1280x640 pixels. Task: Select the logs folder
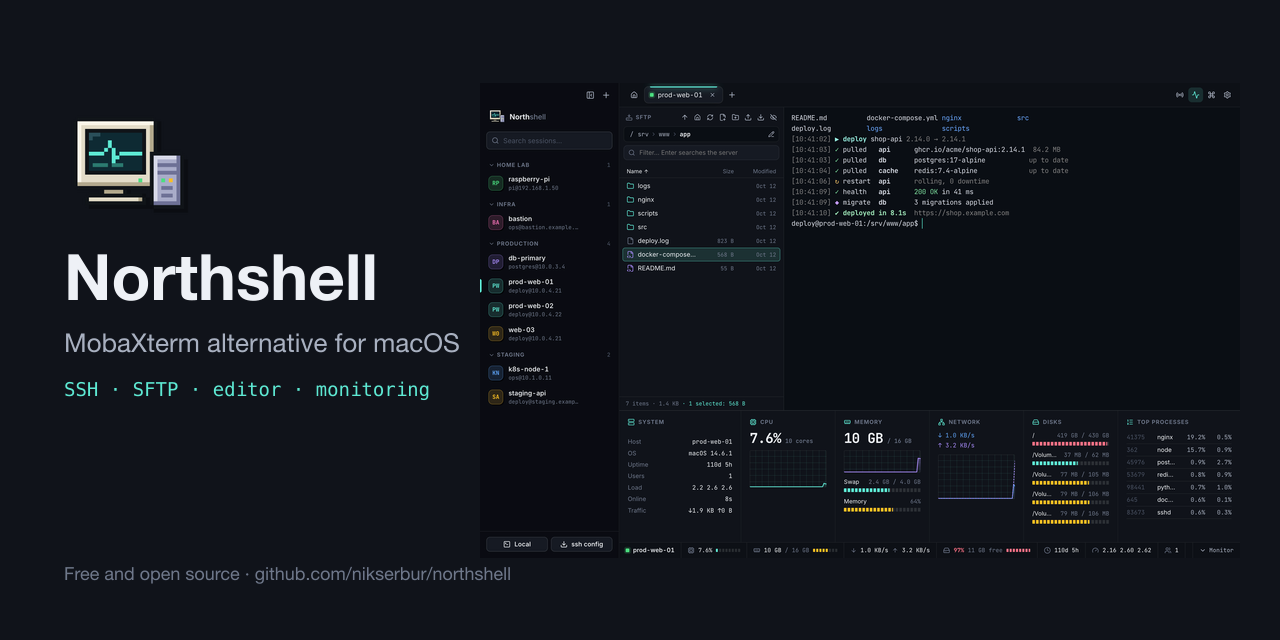pyautogui.click(x=701, y=186)
